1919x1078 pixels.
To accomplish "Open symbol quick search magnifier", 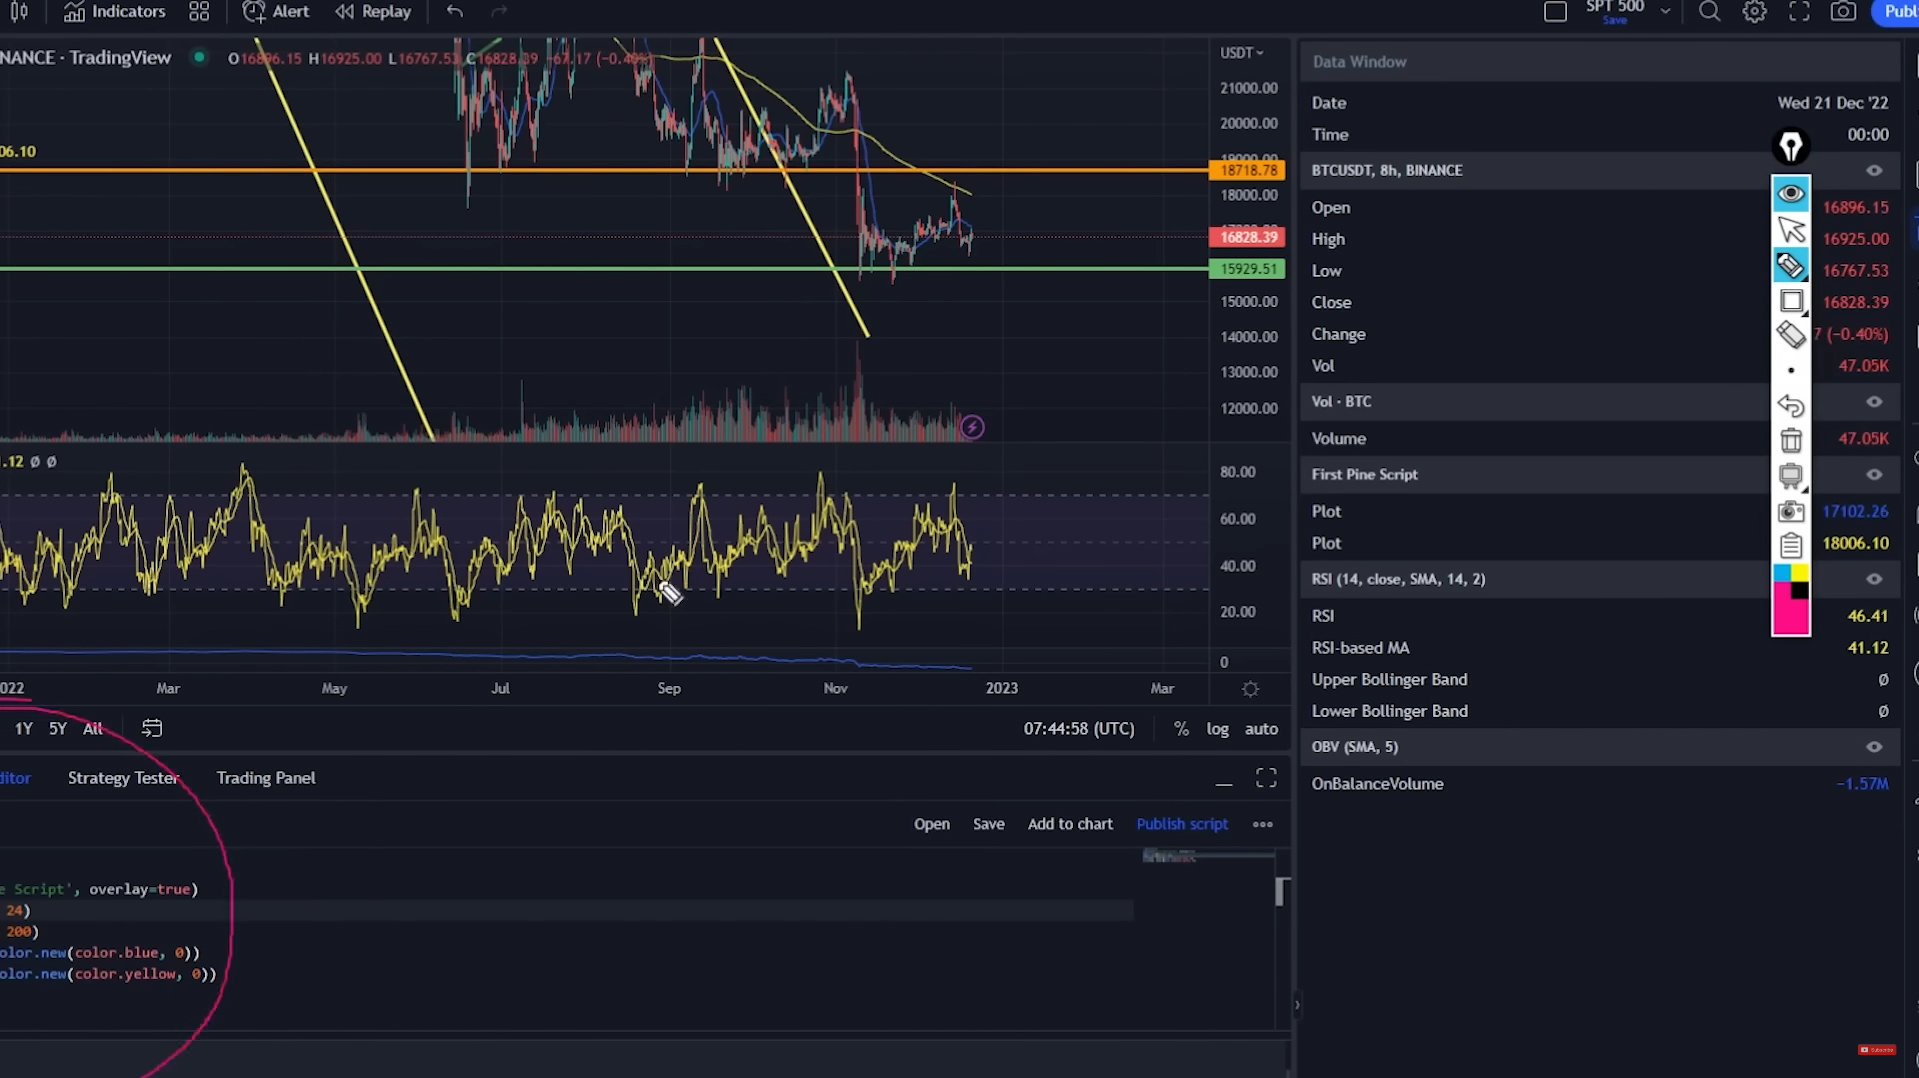I will pyautogui.click(x=1710, y=12).
